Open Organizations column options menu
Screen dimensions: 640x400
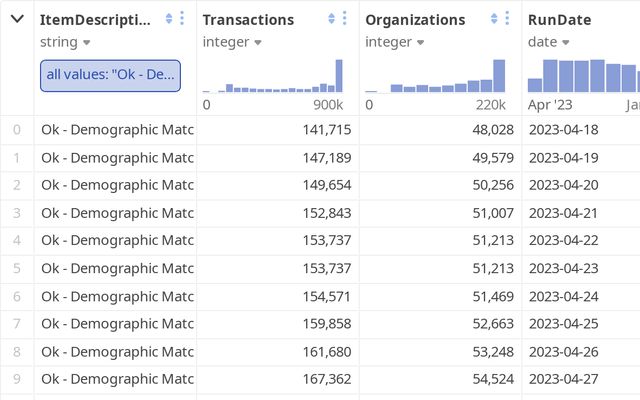tap(508, 19)
